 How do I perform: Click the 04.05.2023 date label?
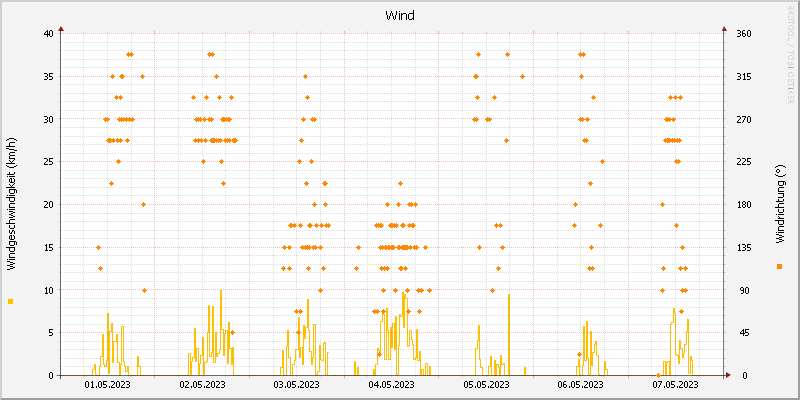pyautogui.click(x=391, y=384)
